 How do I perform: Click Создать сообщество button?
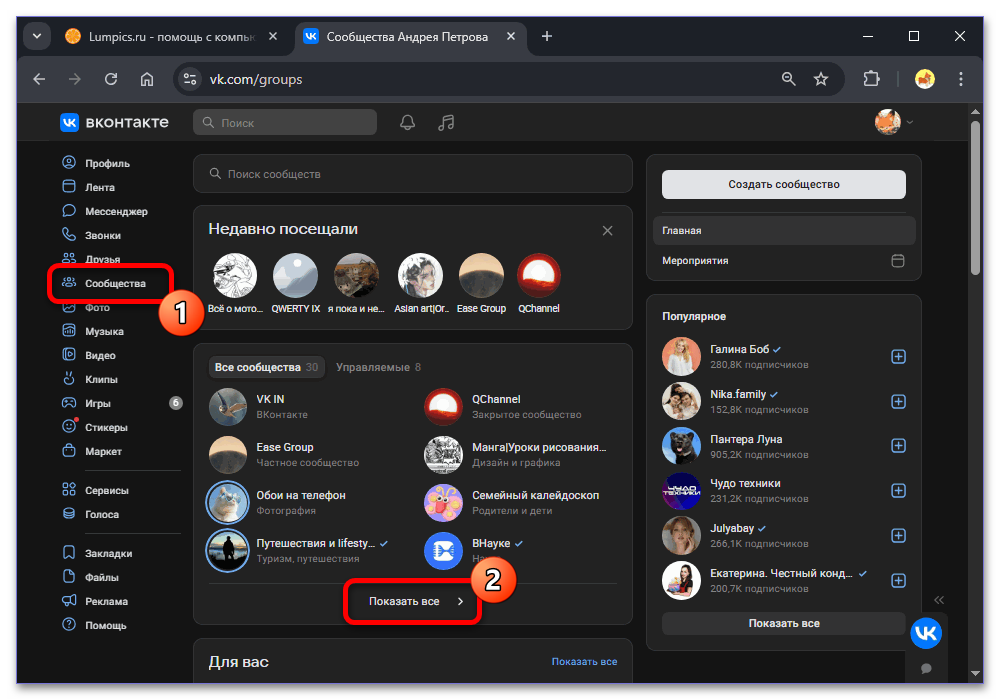coord(784,184)
